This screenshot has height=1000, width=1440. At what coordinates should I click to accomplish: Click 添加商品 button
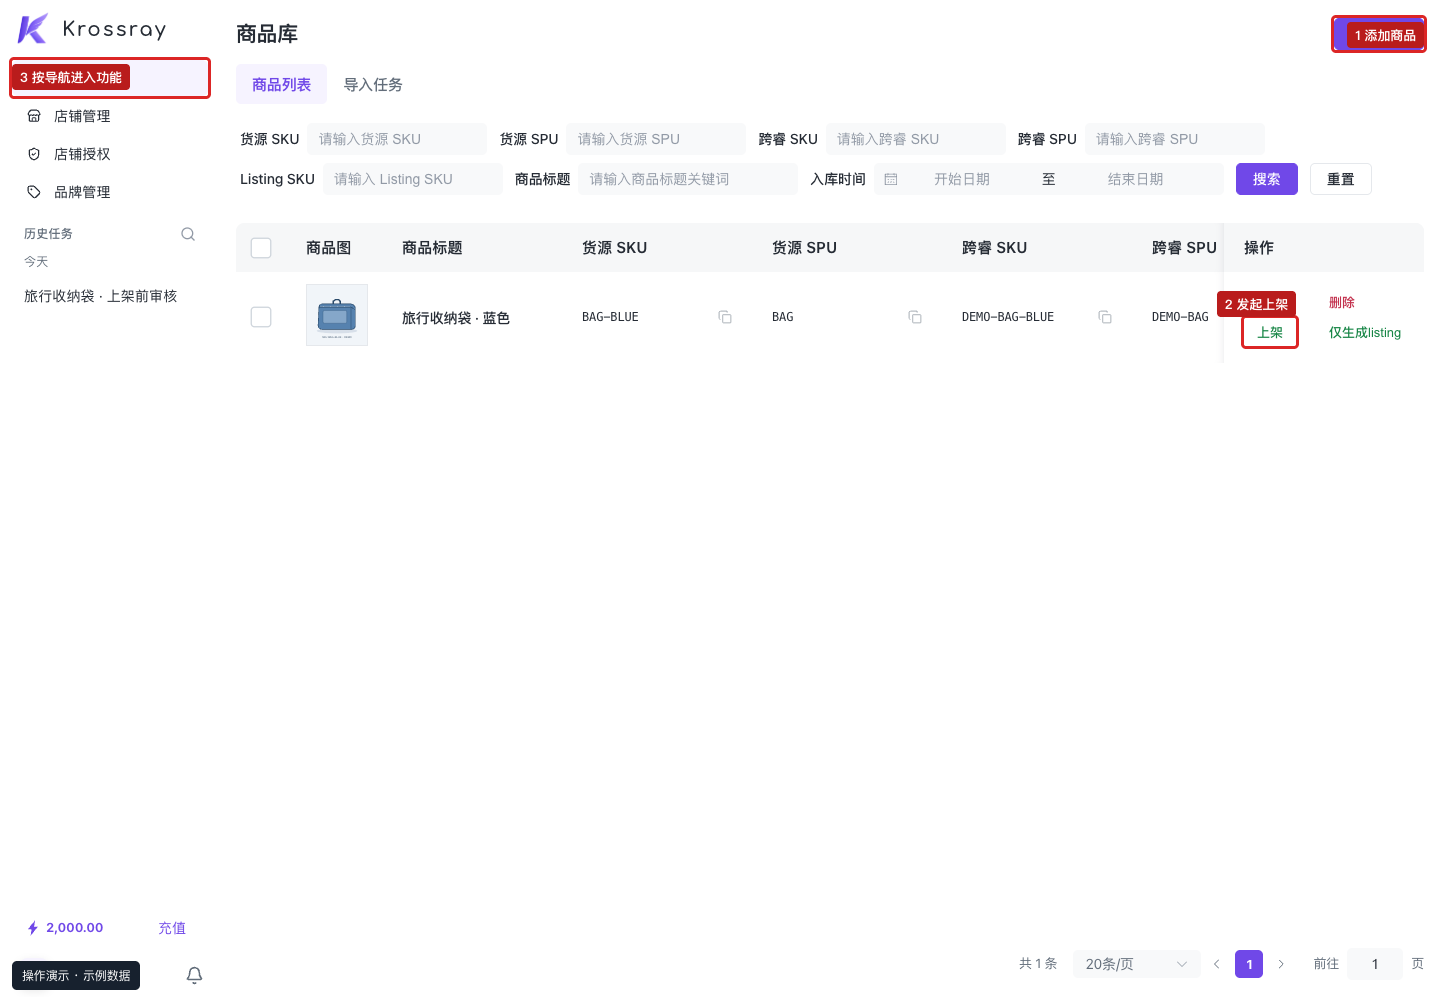pyautogui.click(x=1378, y=34)
